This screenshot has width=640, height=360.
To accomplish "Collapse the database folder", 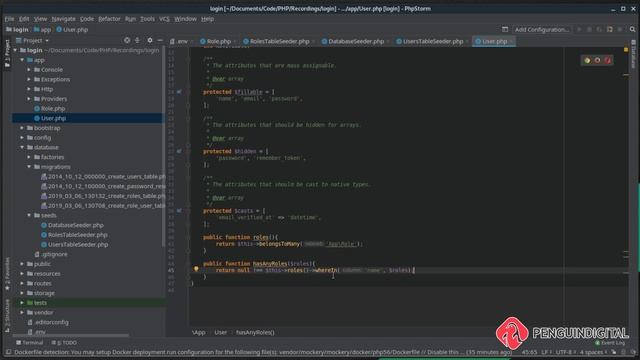I will coord(22,147).
